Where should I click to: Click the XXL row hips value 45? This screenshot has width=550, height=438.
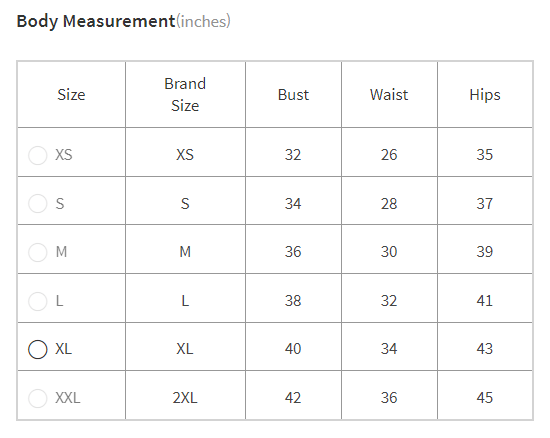485,398
